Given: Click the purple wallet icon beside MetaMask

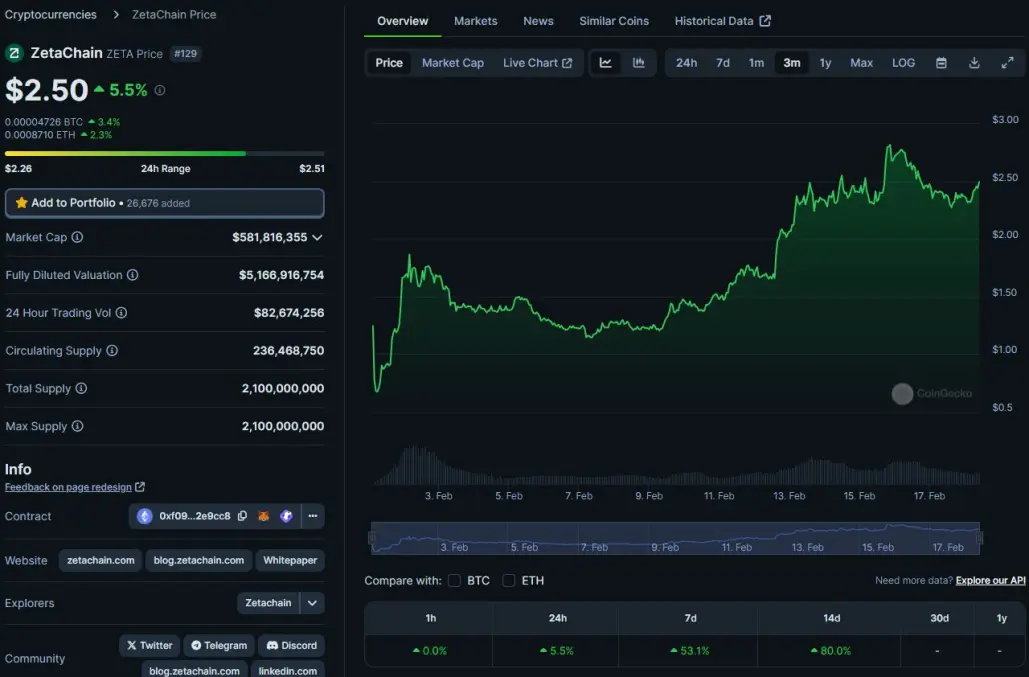Looking at the screenshot, I should coord(286,516).
